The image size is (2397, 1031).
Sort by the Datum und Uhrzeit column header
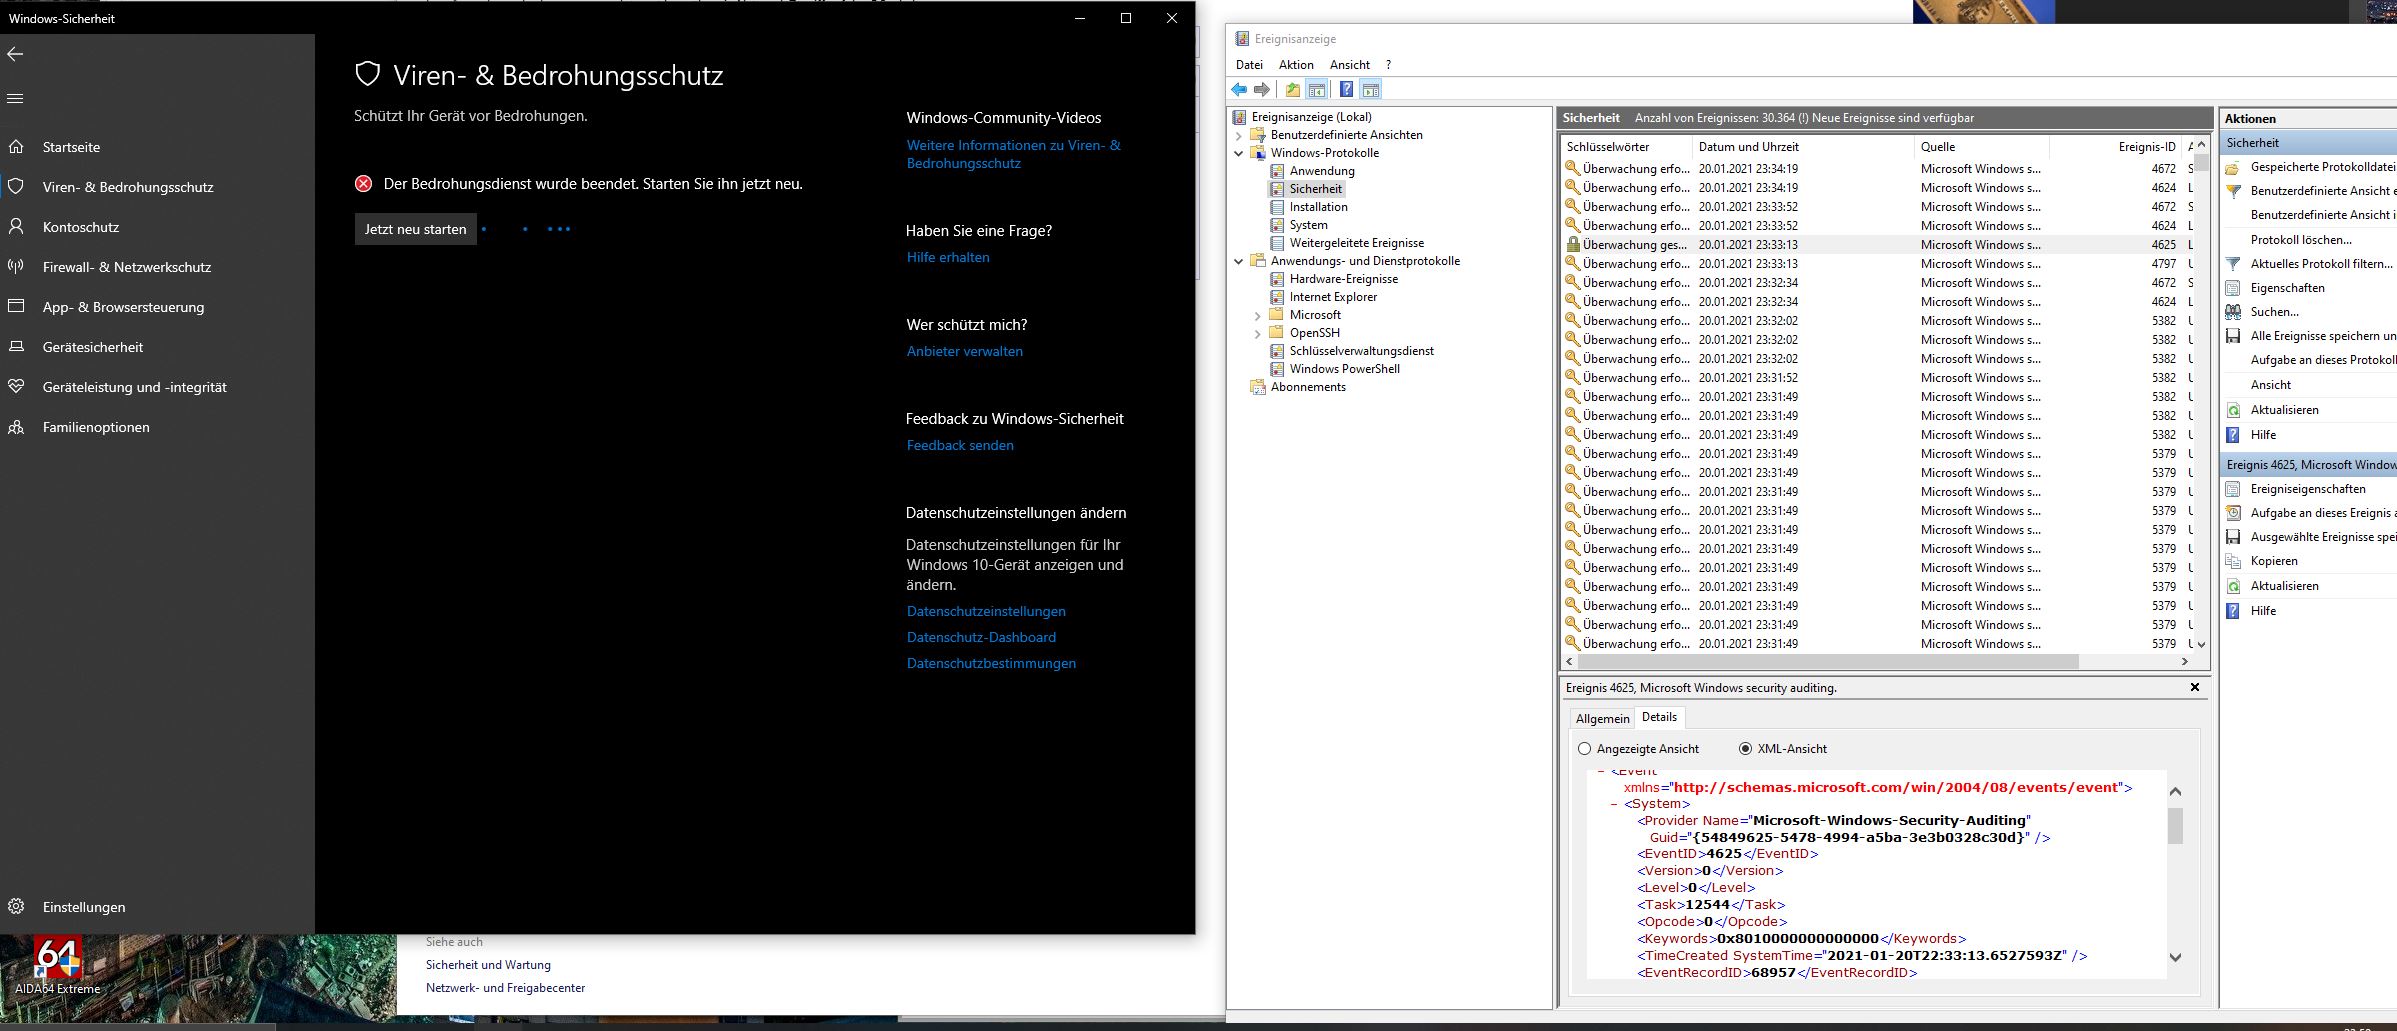point(1802,147)
